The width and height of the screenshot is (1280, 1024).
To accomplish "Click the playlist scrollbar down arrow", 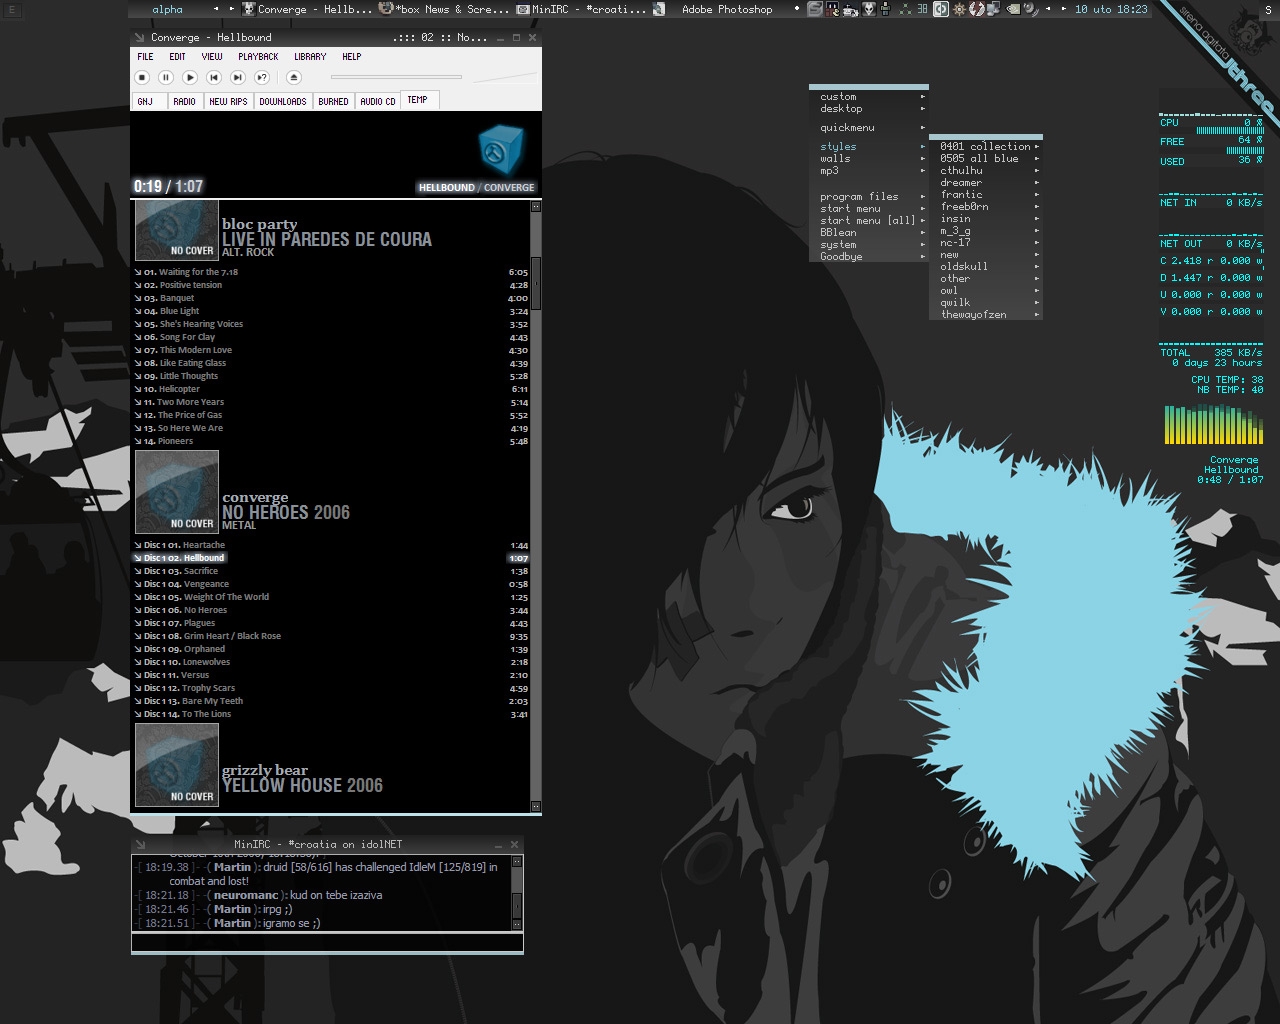I will (536, 806).
